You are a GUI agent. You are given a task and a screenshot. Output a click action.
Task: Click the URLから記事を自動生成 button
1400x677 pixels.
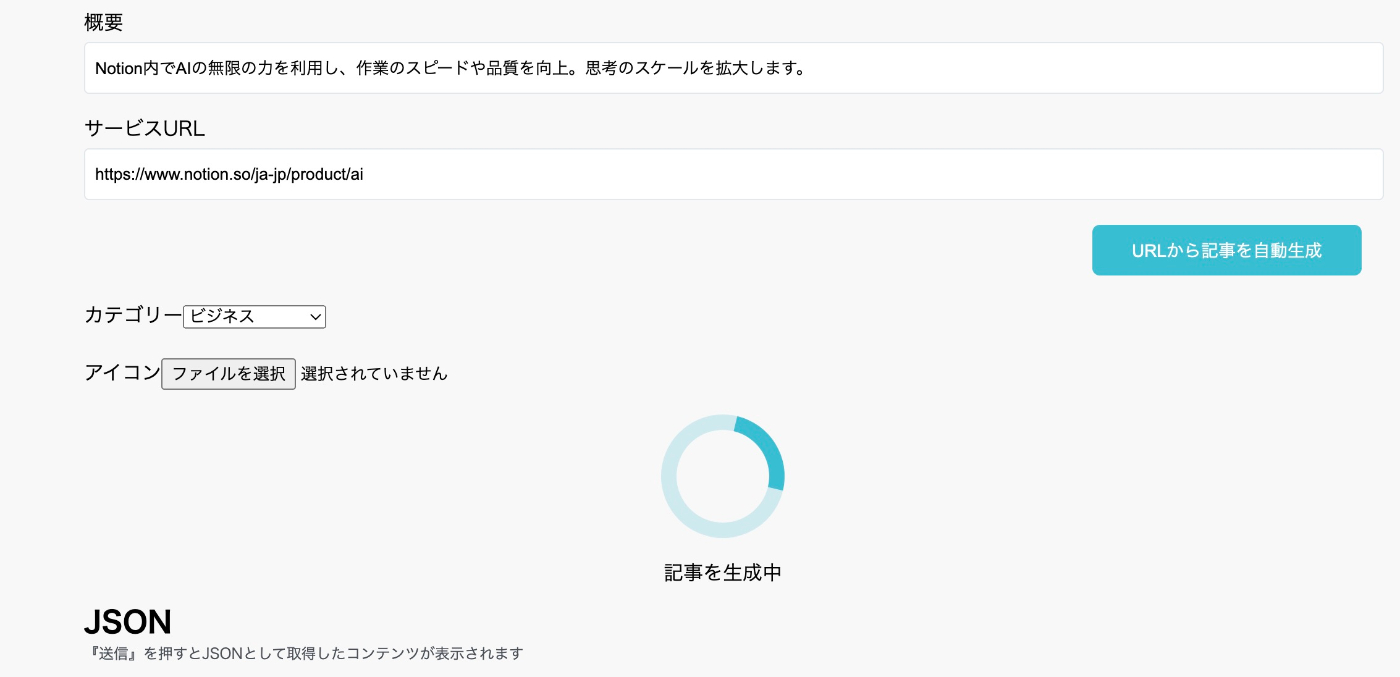(x=1227, y=250)
